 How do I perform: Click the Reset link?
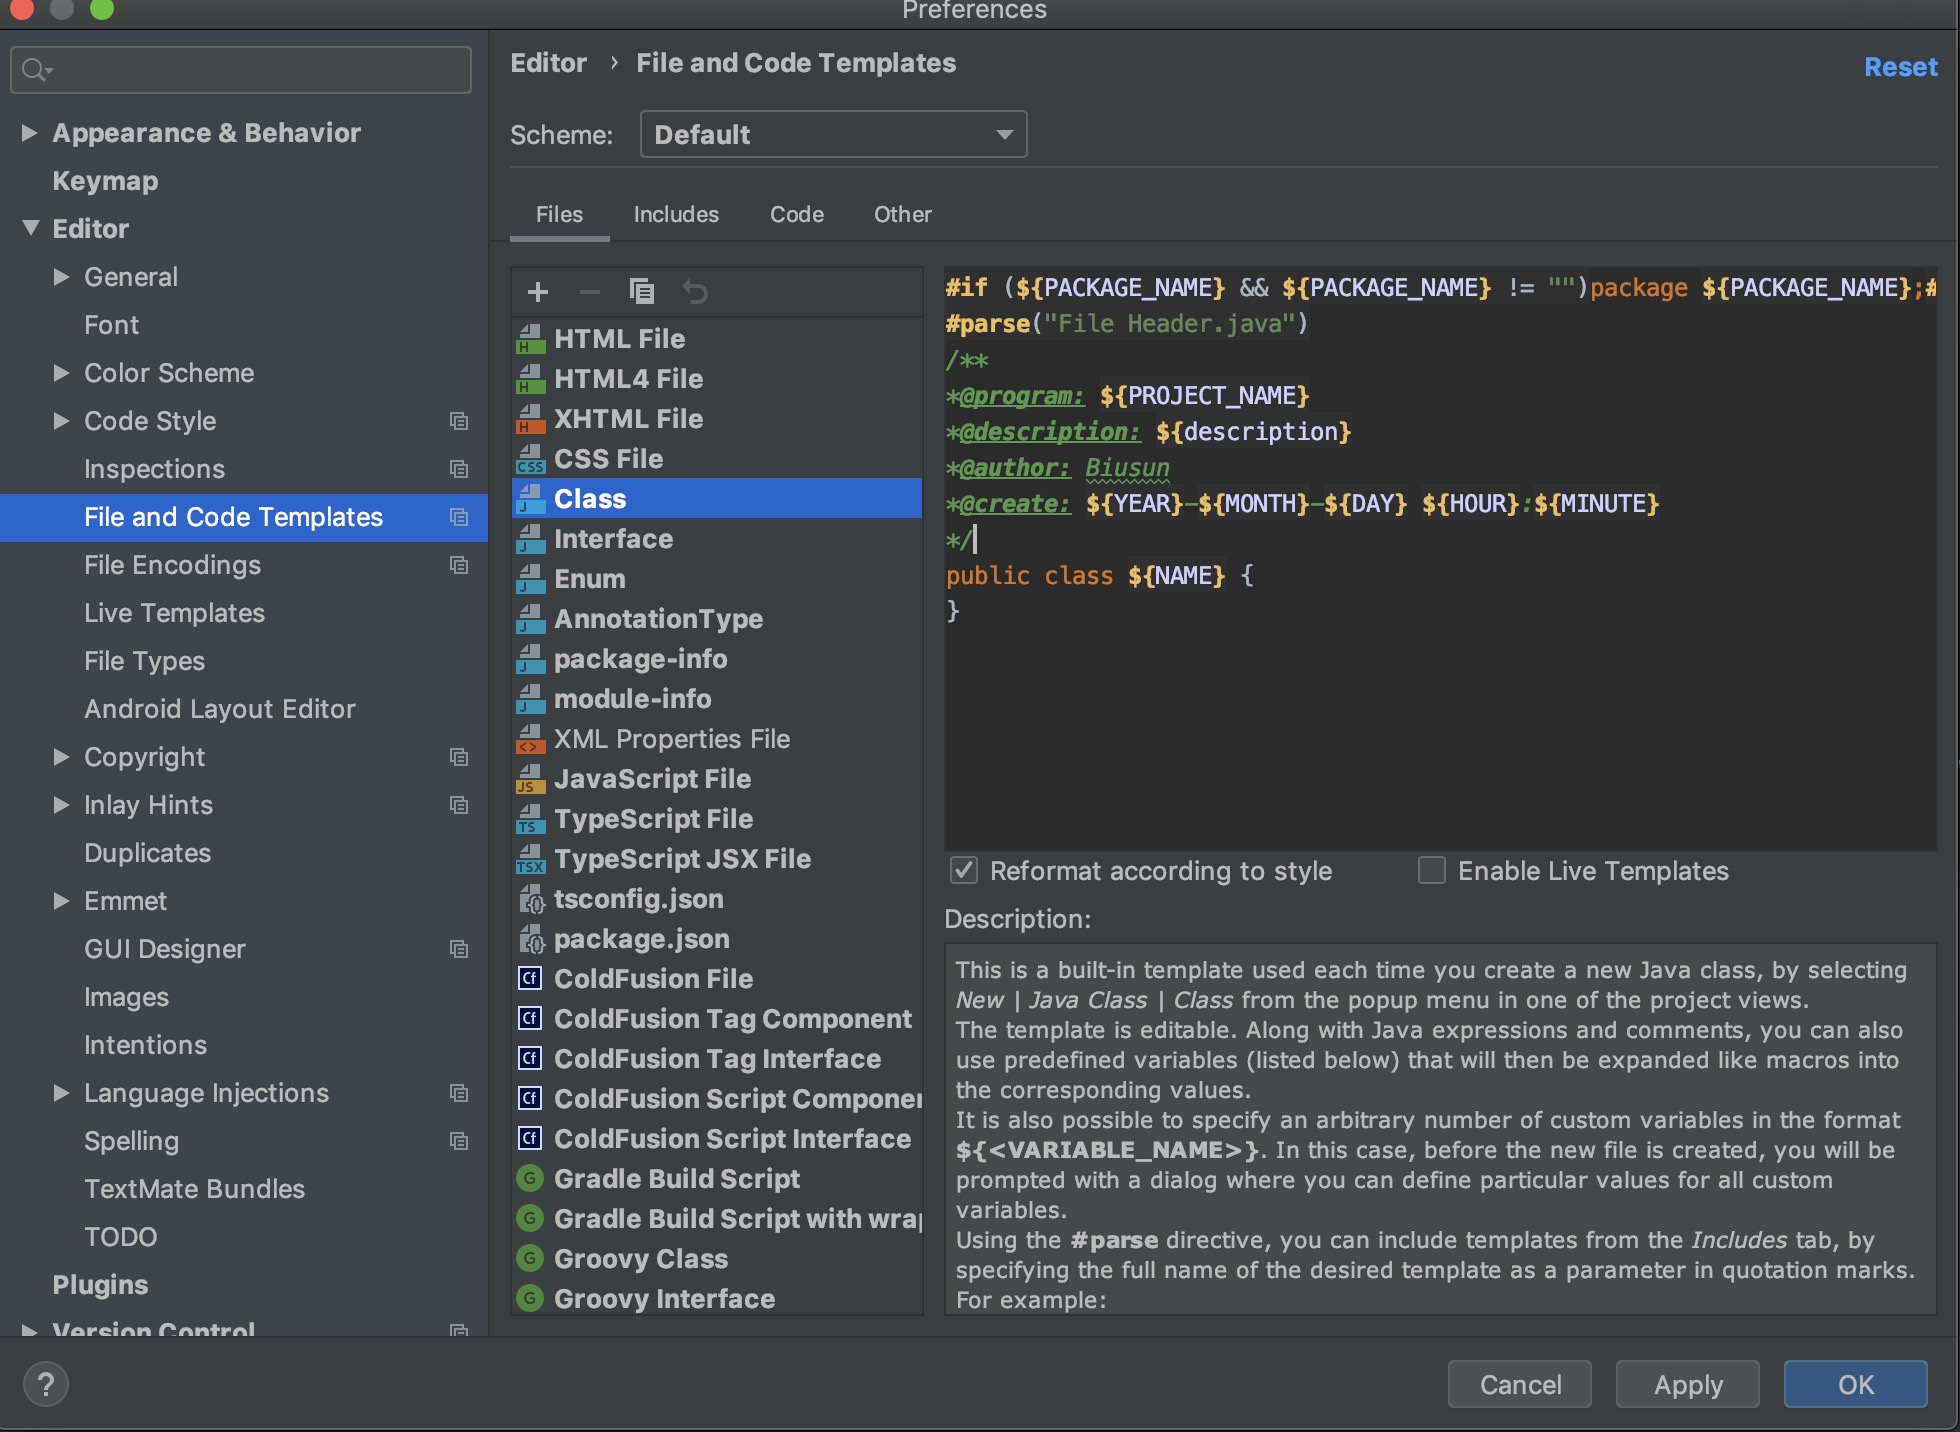1900,67
